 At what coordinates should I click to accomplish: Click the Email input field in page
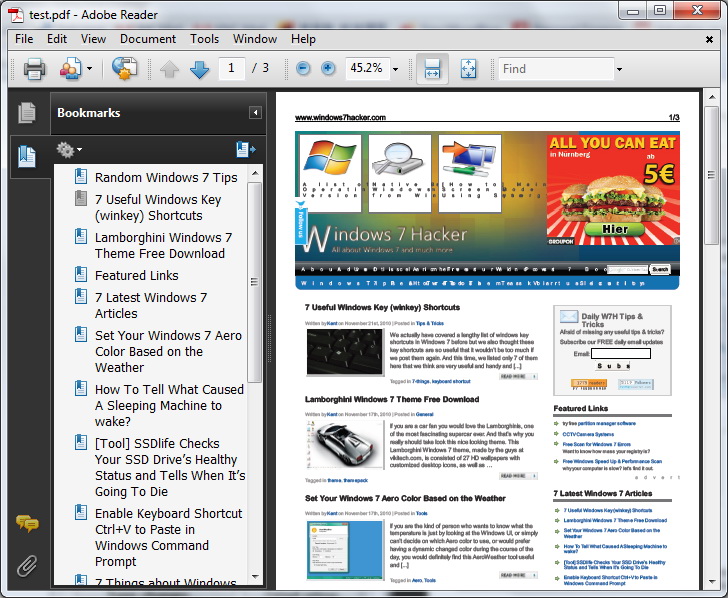click(x=621, y=354)
